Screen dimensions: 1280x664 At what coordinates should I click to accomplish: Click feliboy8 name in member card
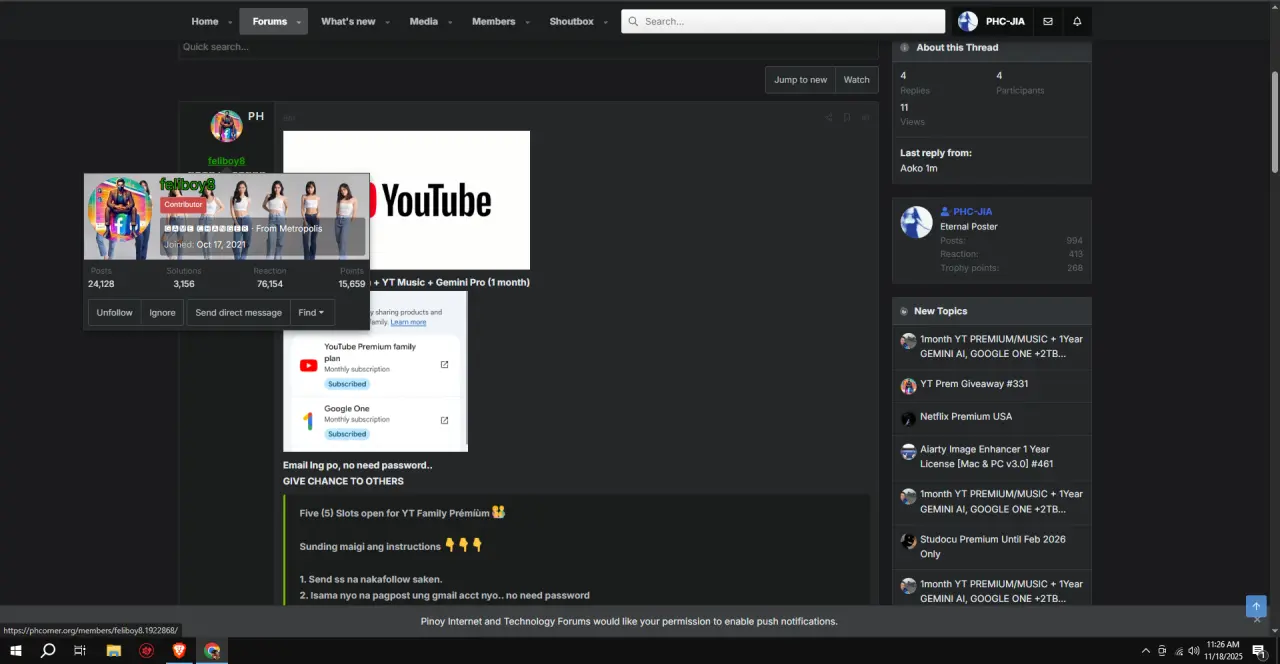click(187, 185)
